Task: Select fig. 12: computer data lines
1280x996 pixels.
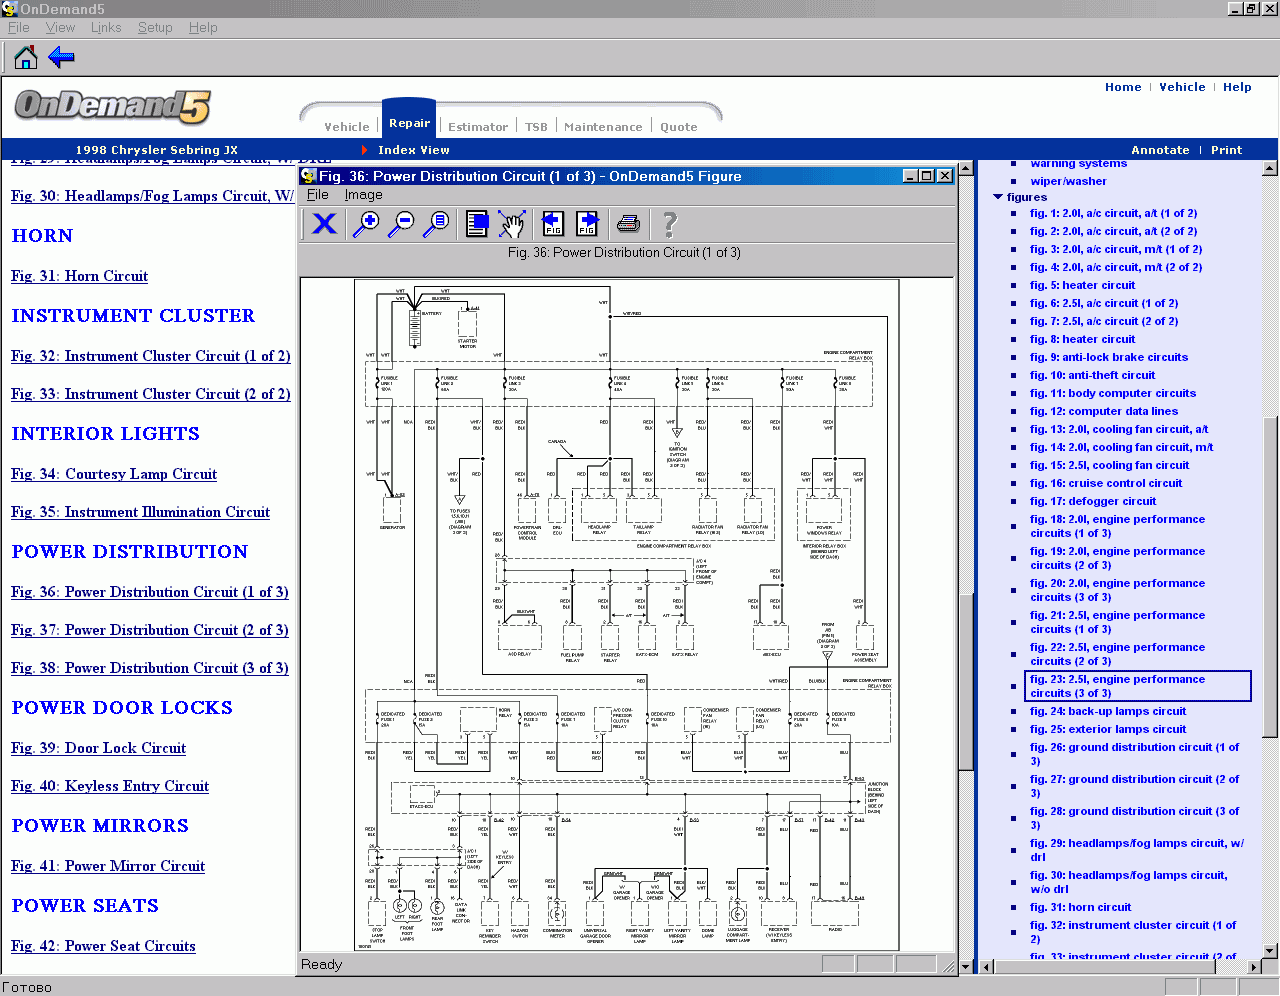Action: pos(1104,411)
